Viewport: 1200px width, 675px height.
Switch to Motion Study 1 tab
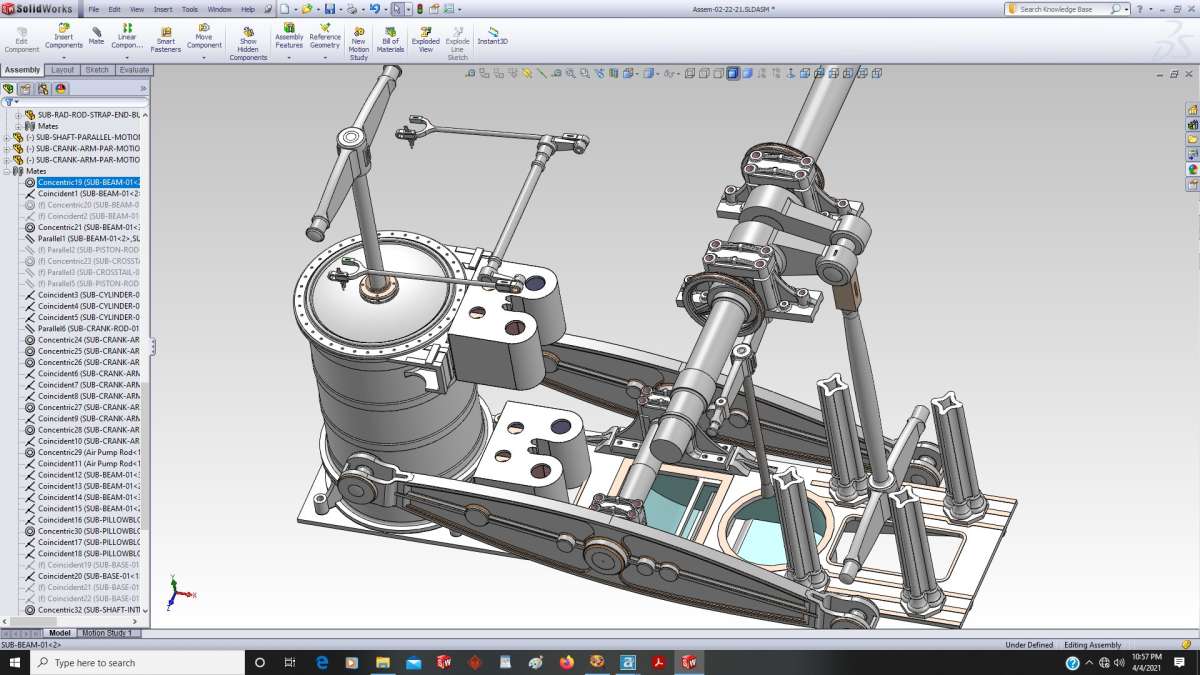tap(107, 633)
